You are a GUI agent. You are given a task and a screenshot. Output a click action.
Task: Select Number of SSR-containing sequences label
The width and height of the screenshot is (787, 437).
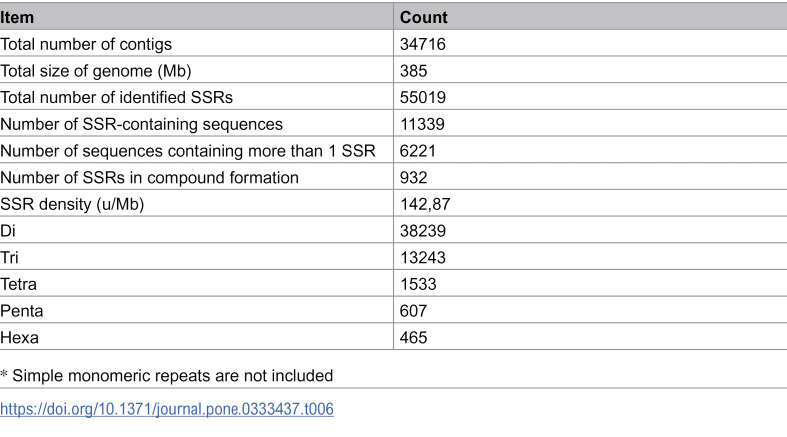coord(142,124)
